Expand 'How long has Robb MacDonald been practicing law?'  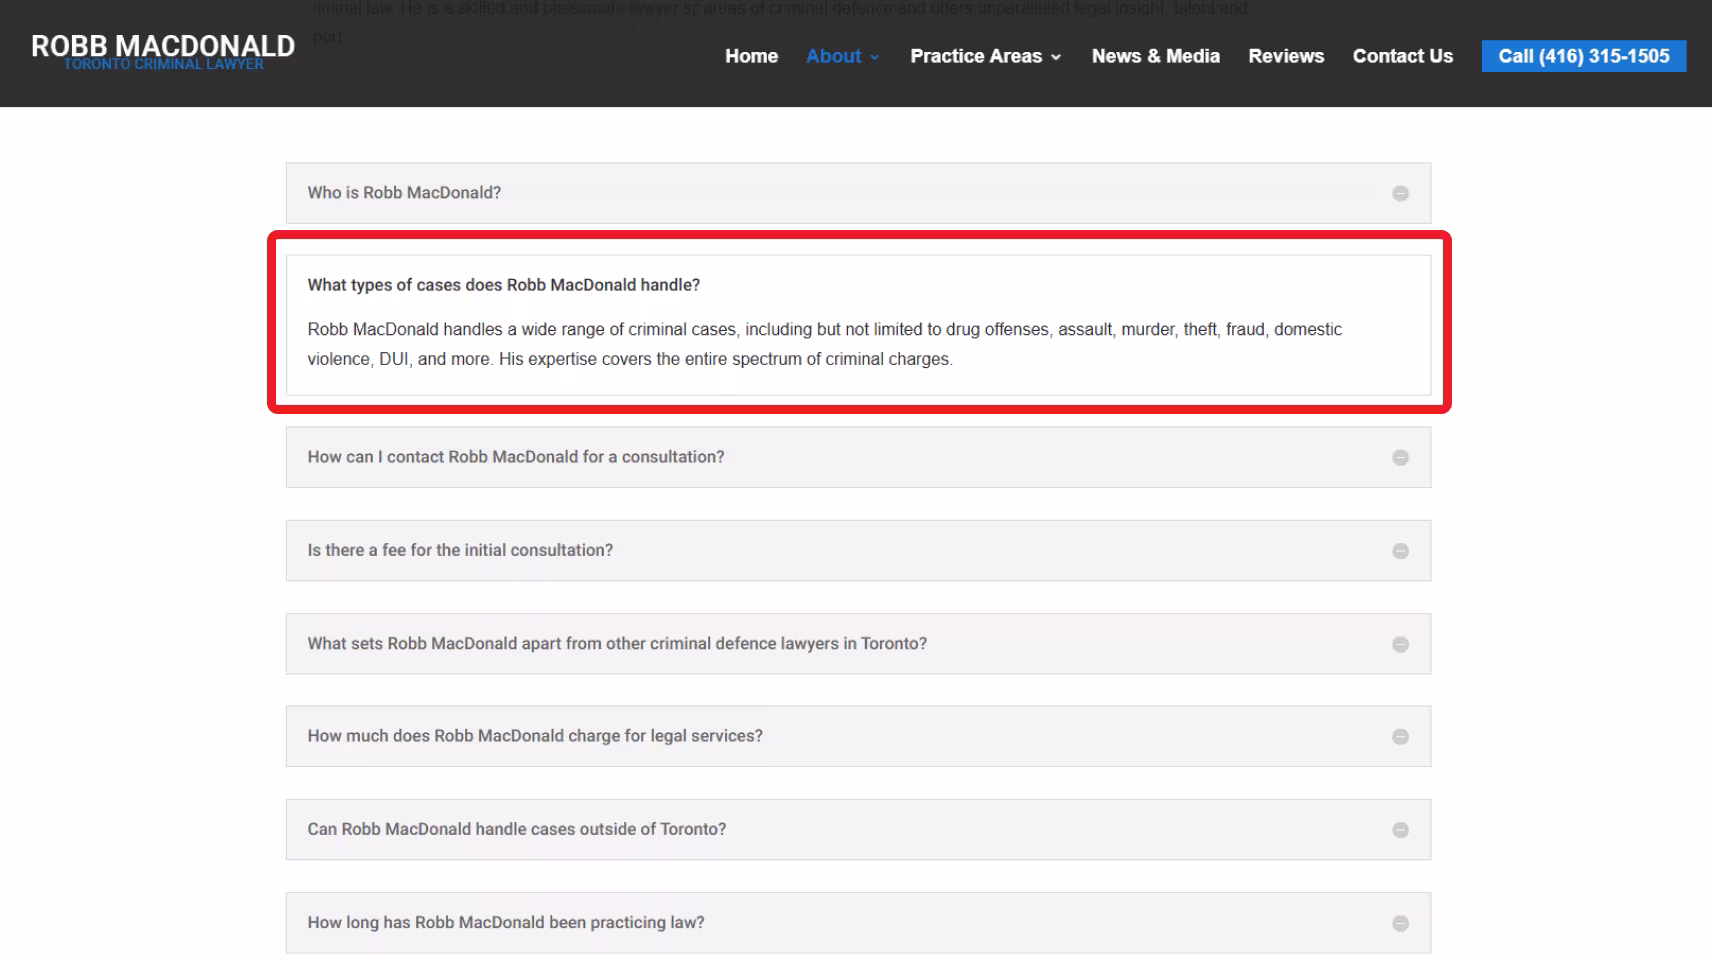tap(858, 922)
